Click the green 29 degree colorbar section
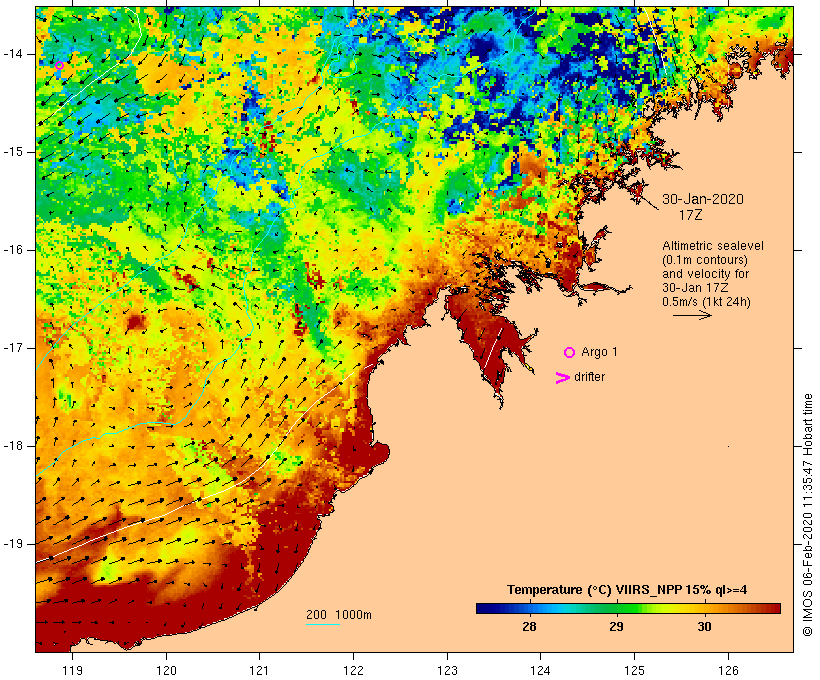820x680 pixels. pyautogui.click(x=617, y=608)
